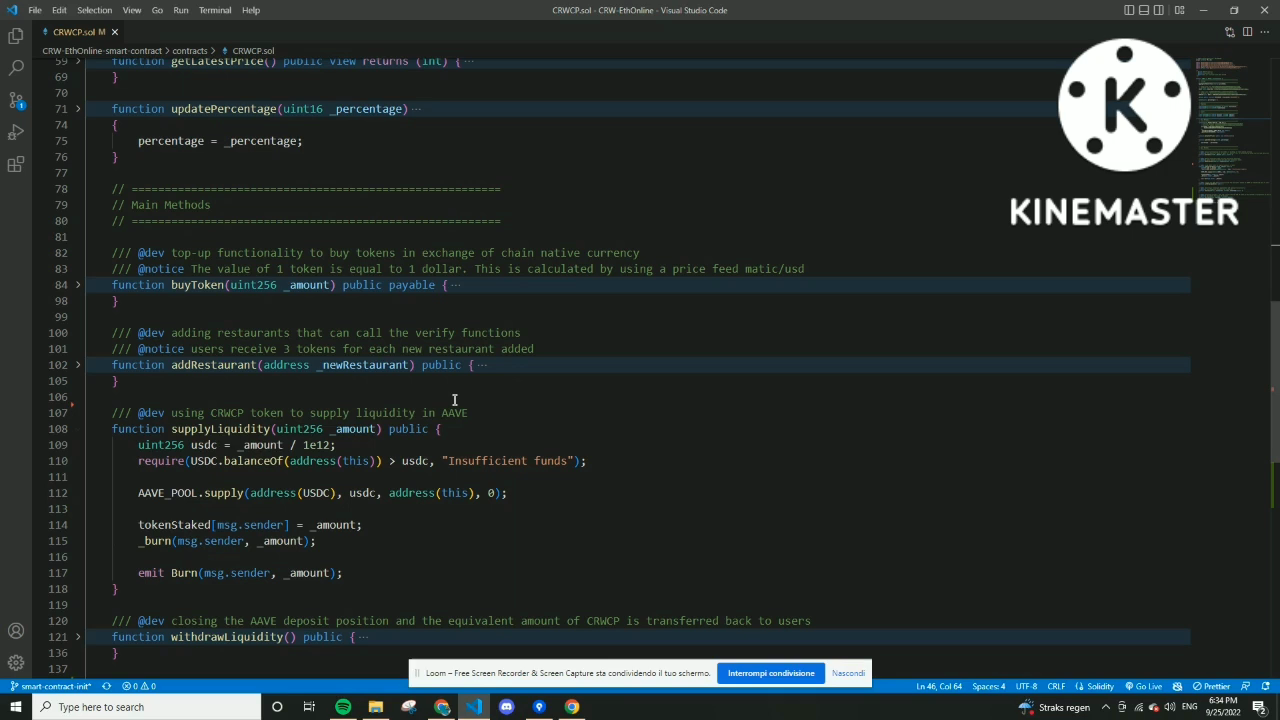Click the UTF-8 encoding selector
Image resolution: width=1280 pixels, height=720 pixels.
(x=1026, y=686)
